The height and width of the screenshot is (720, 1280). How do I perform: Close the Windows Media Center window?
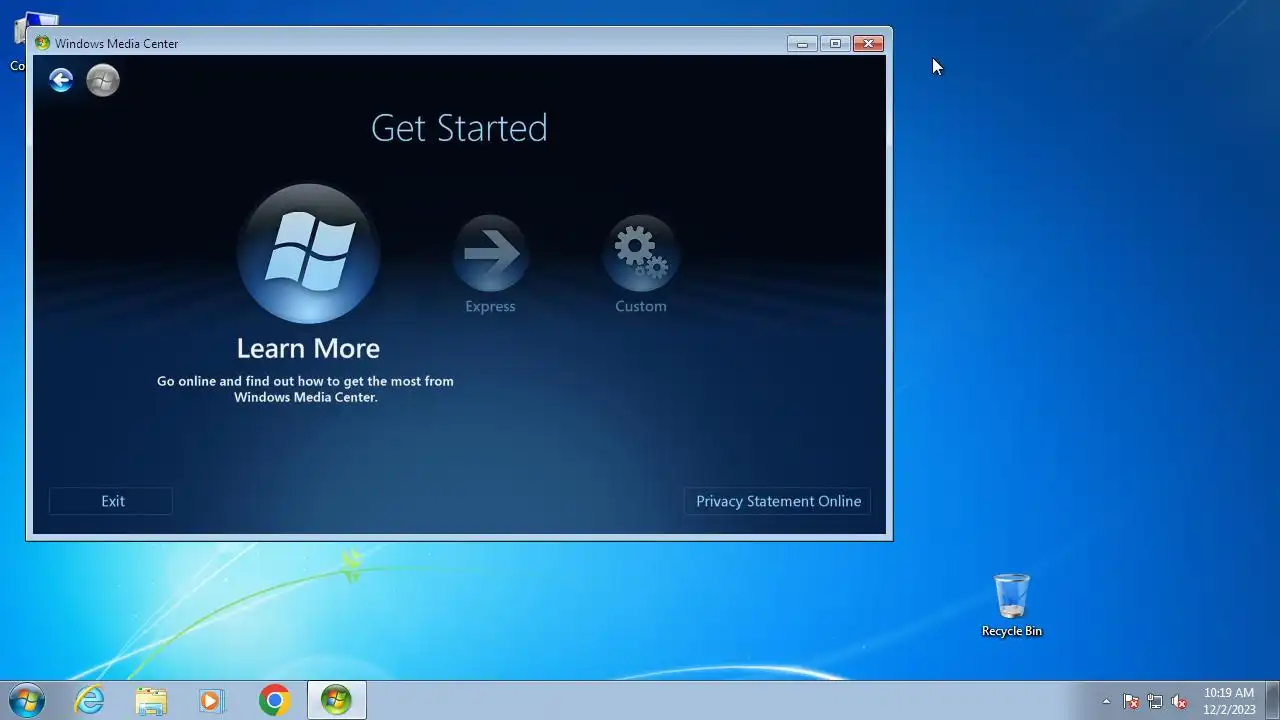point(869,43)
